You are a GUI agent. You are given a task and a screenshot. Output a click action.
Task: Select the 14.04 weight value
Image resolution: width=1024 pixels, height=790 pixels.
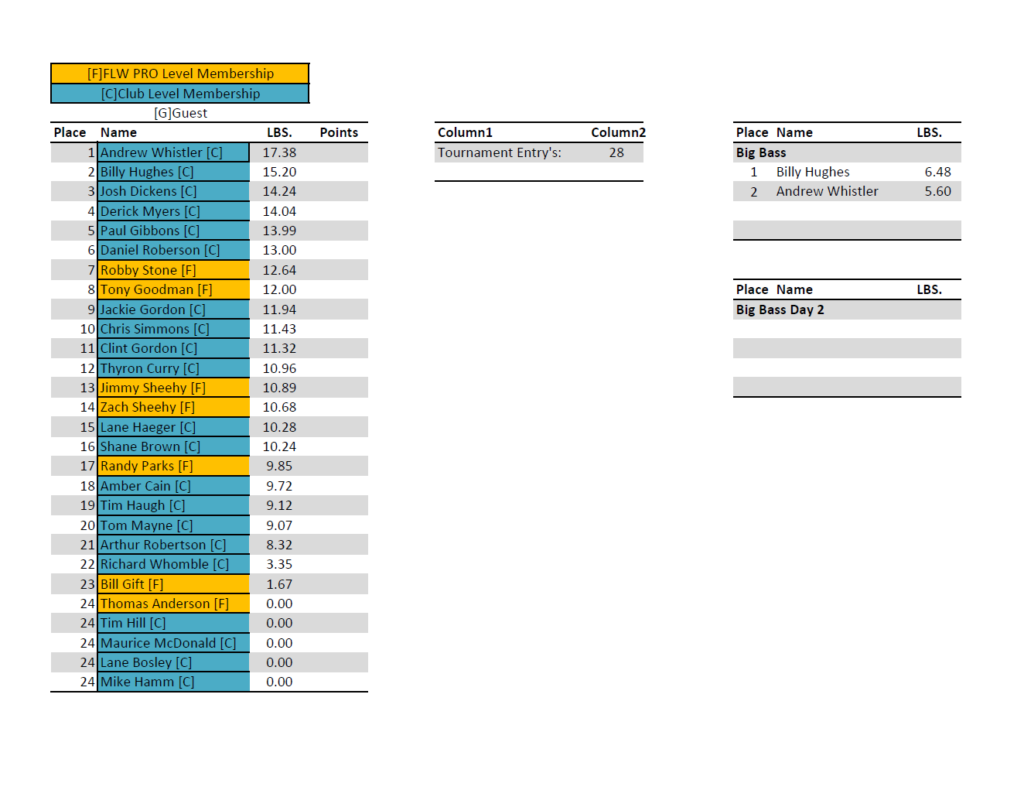279,211
